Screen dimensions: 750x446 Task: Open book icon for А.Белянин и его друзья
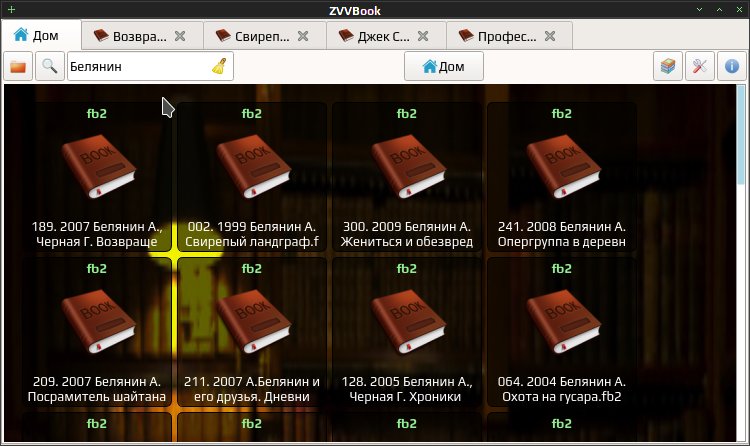click(254, 322)
